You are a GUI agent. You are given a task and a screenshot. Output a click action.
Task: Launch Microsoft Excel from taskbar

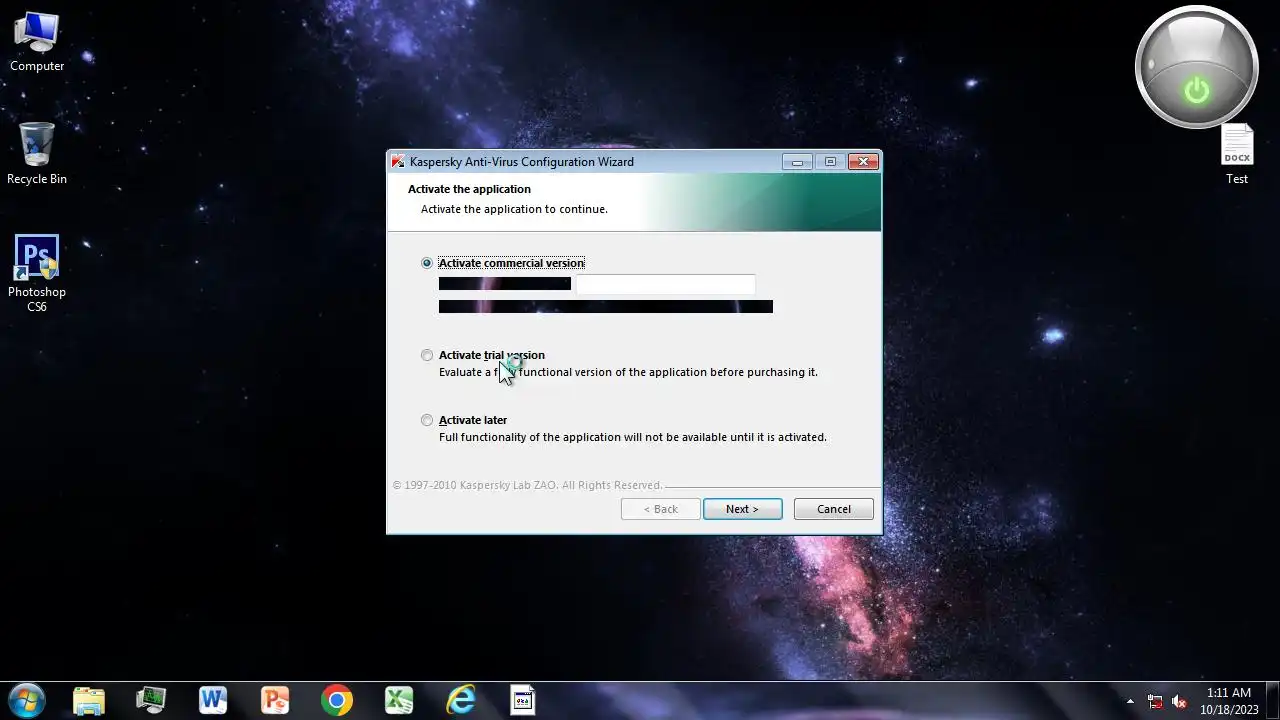coord(399,700)
